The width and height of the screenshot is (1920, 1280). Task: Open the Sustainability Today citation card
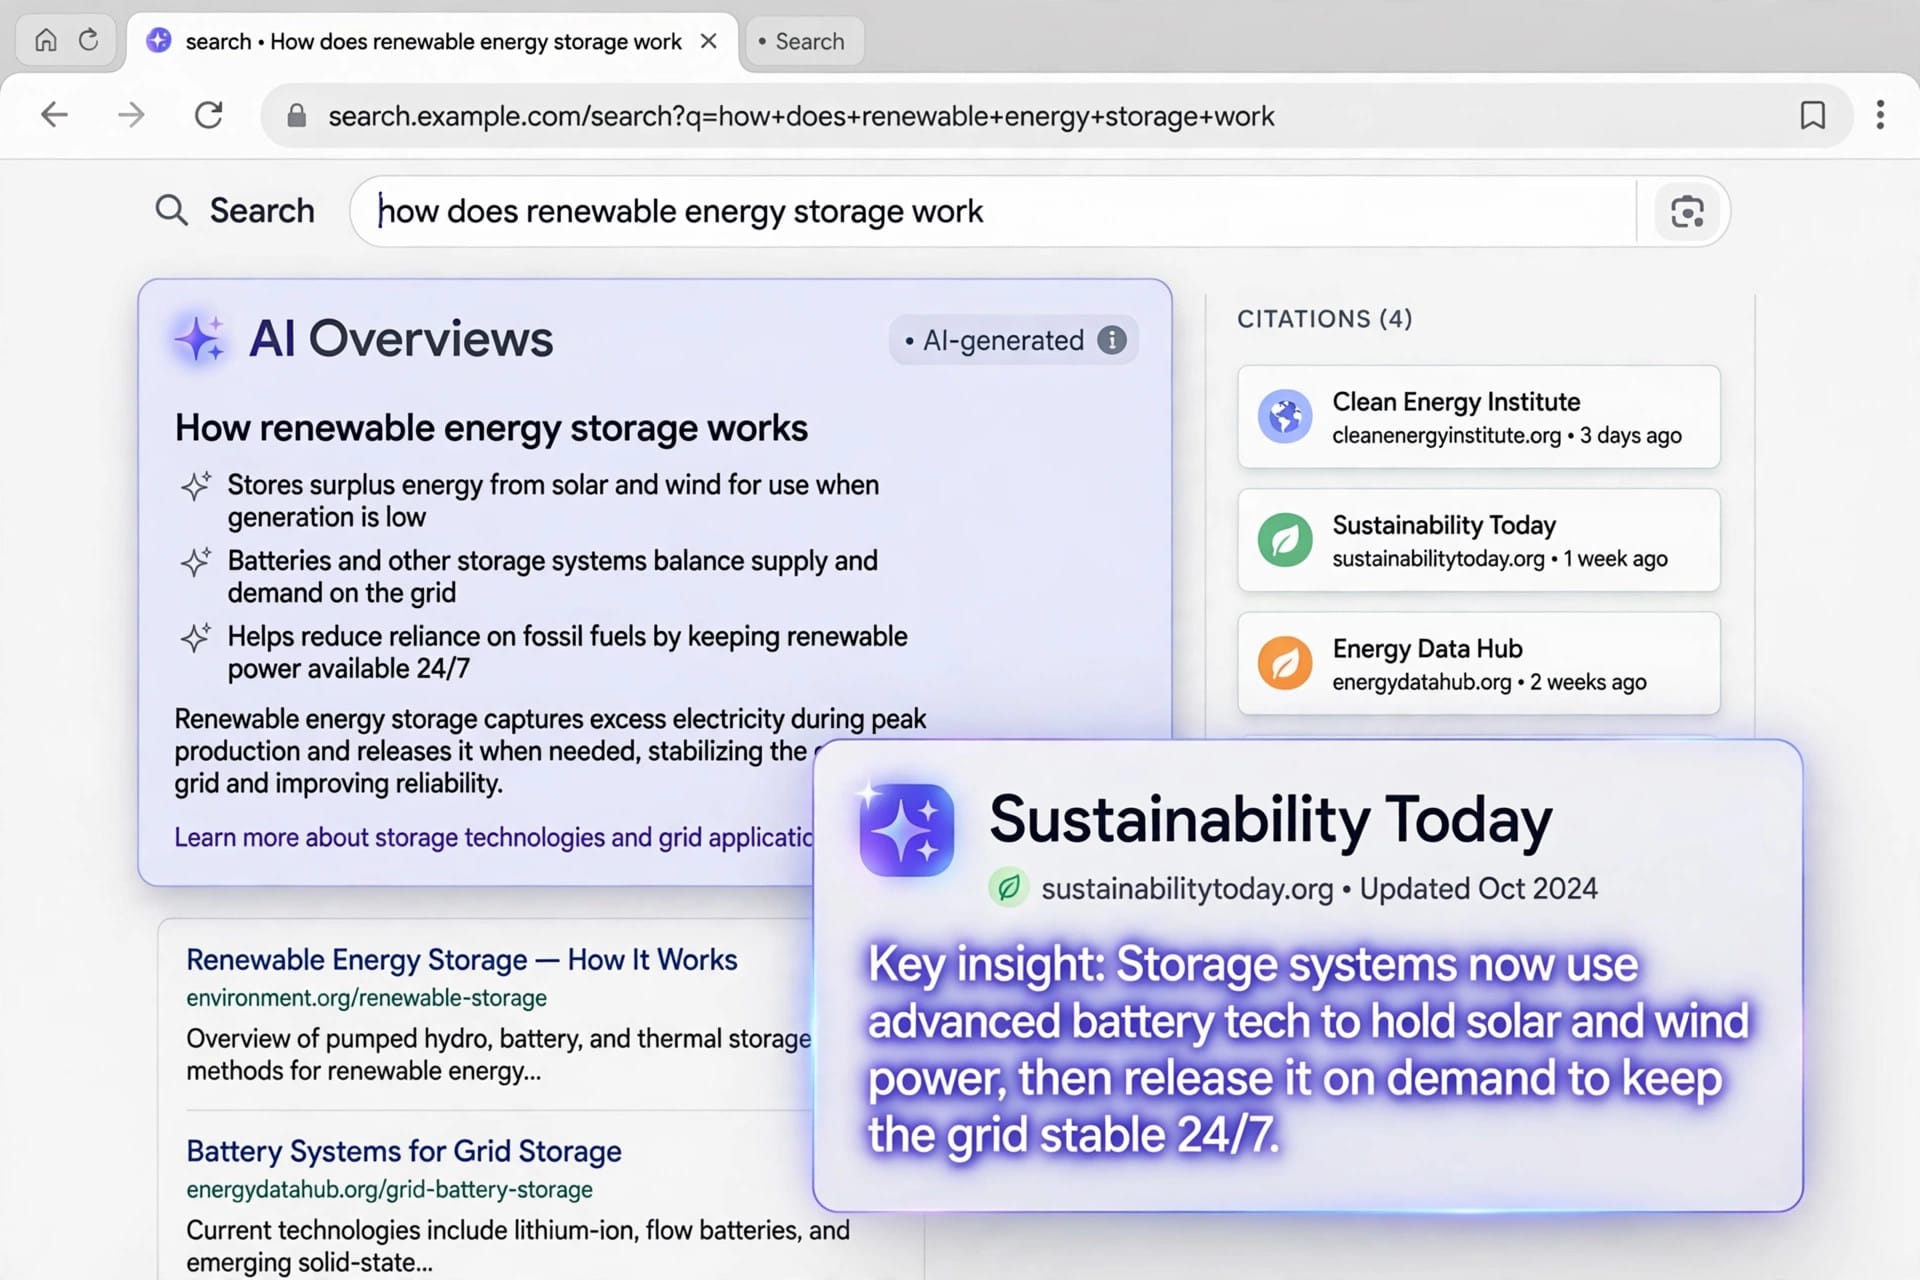[1478, 540]
